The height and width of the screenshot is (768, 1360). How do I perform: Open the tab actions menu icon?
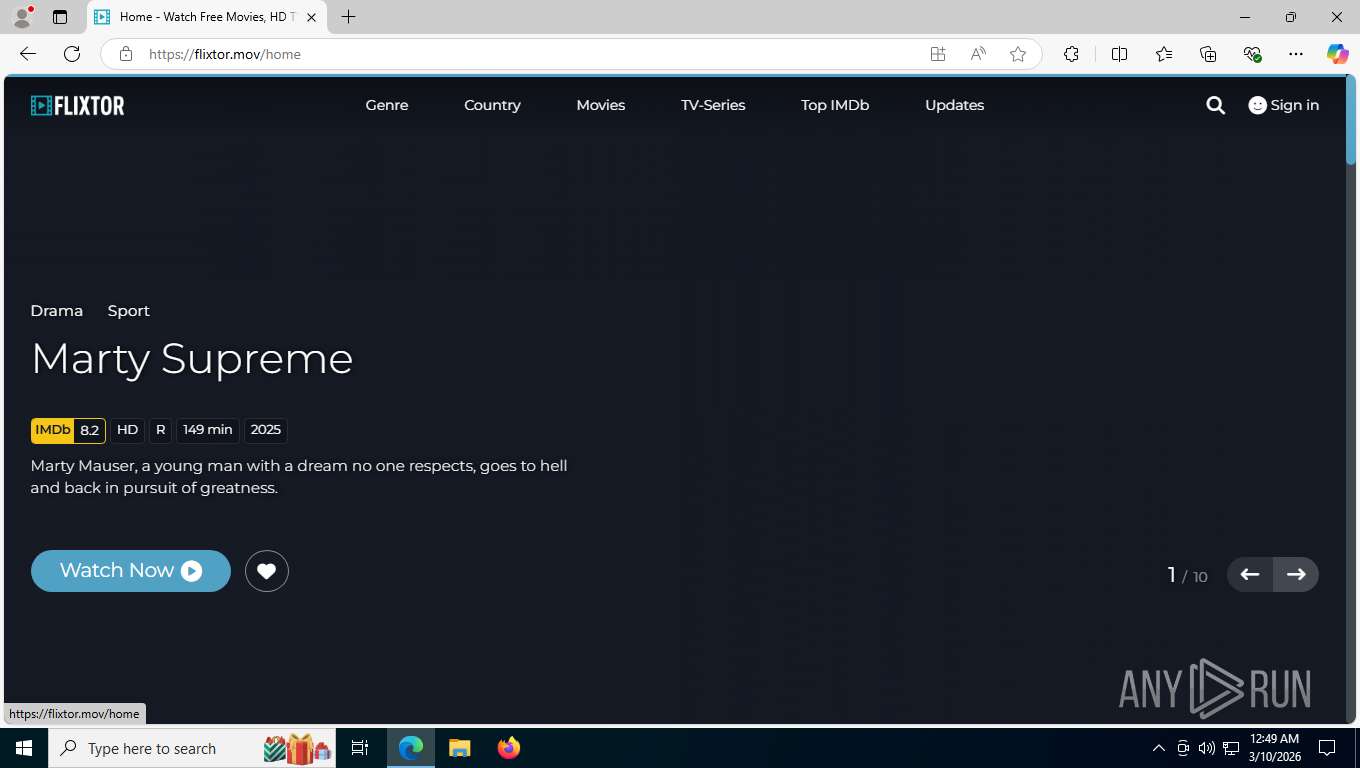click(60, 17)
